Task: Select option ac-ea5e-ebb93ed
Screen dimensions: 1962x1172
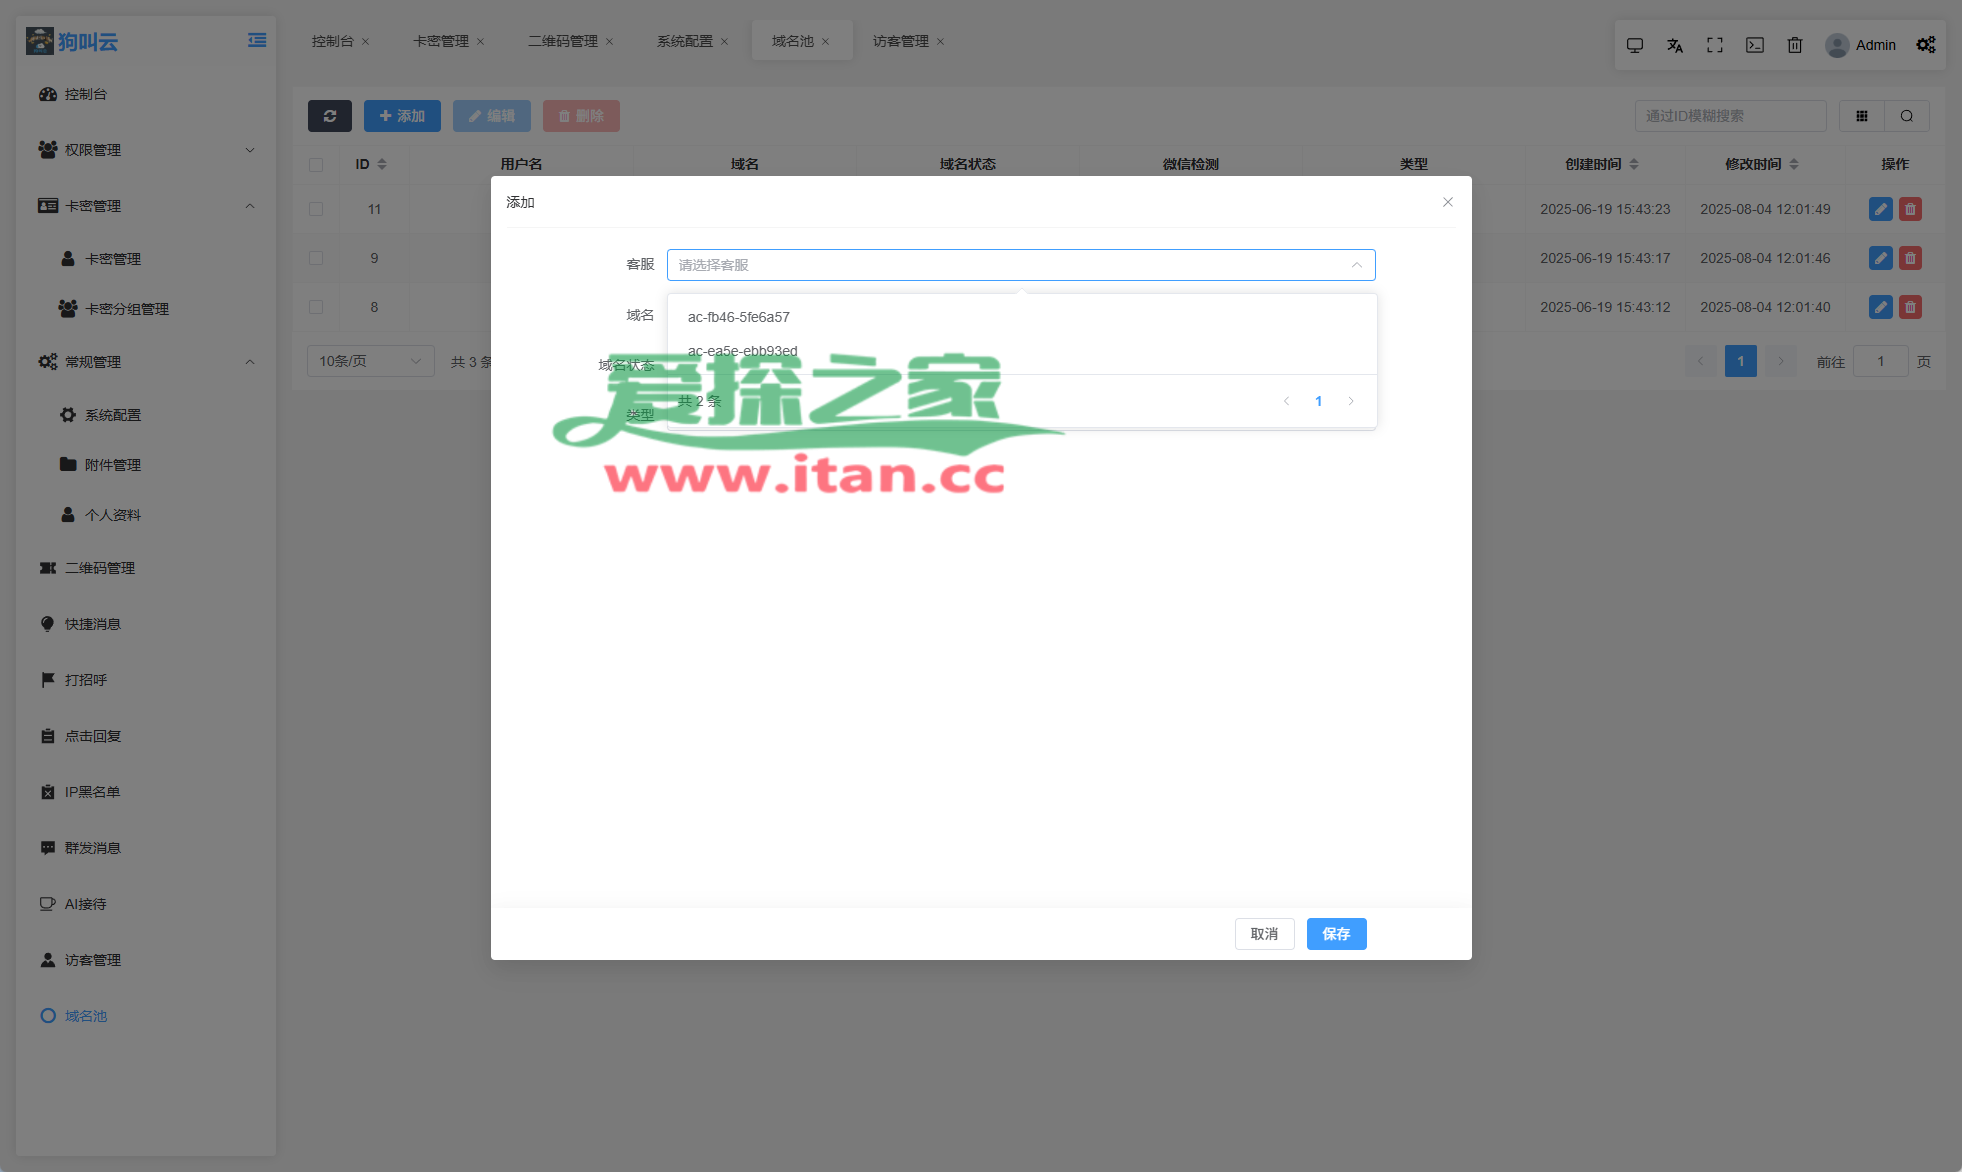Action: tap(1022, 351)
